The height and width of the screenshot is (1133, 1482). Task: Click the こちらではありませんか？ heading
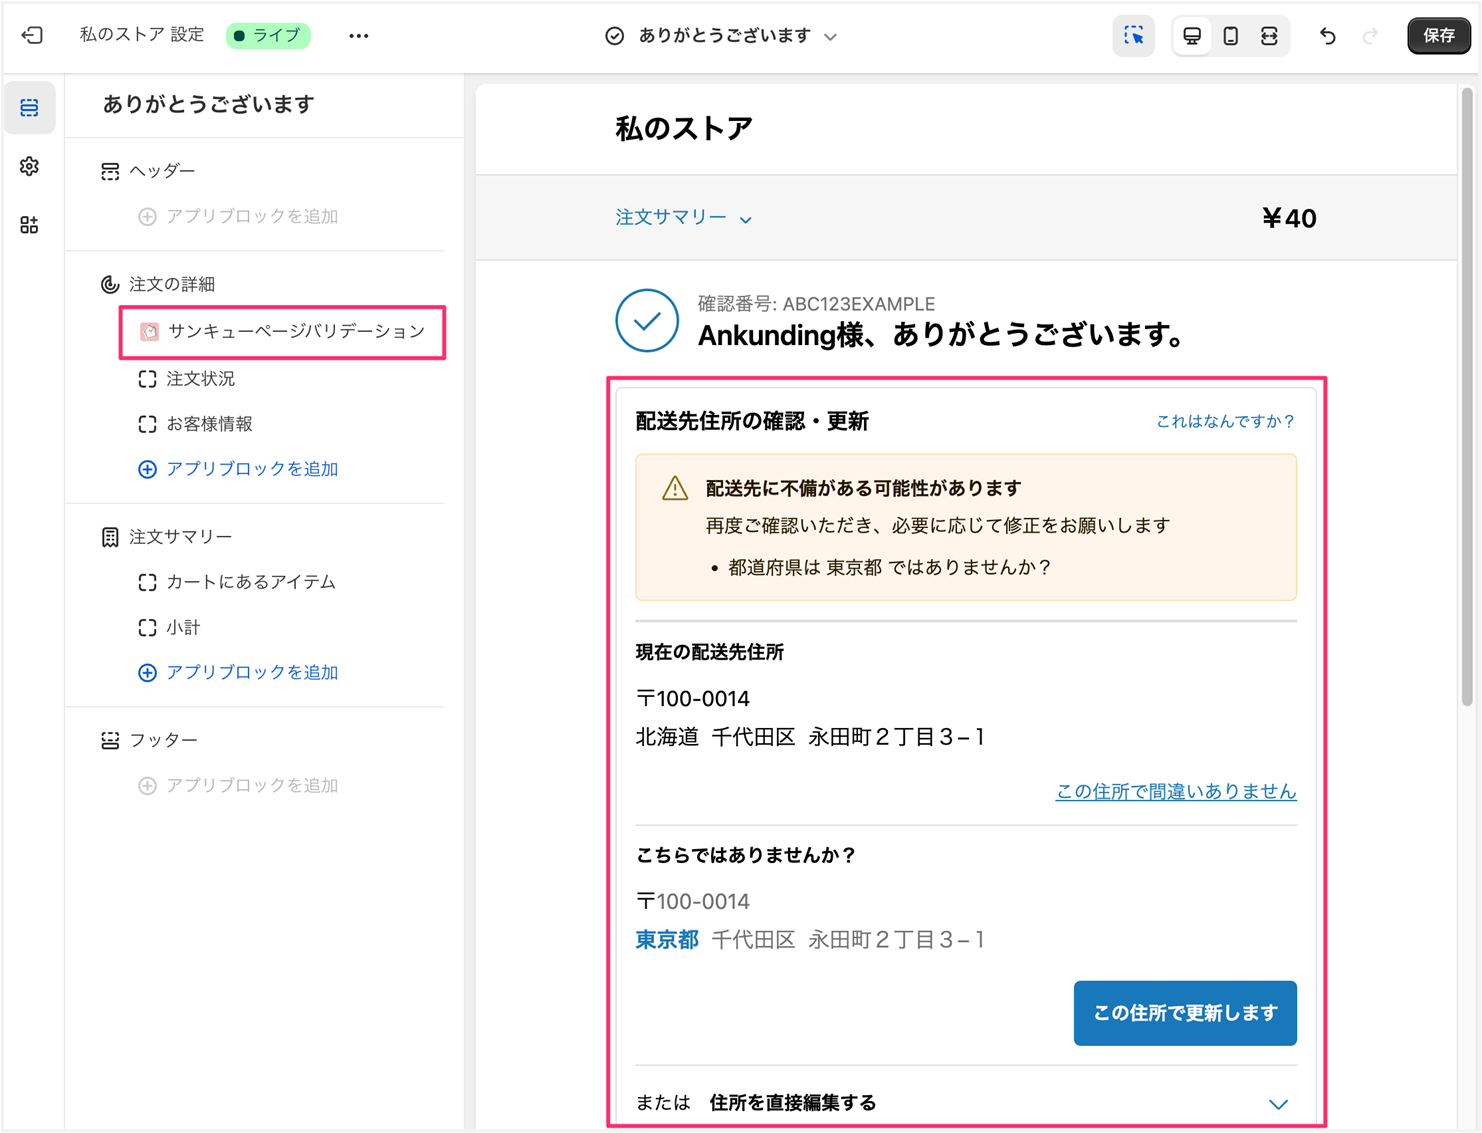746,856
